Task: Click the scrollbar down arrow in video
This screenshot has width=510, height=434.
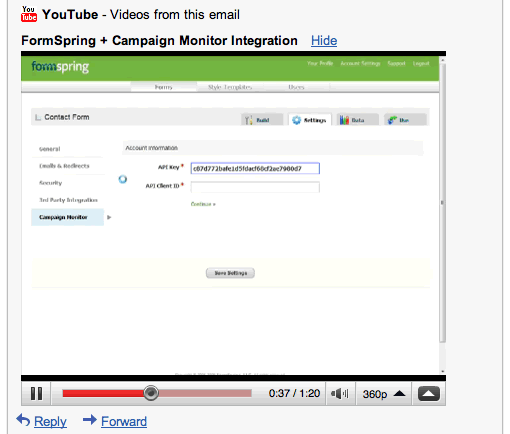Action: coord(443,371)
